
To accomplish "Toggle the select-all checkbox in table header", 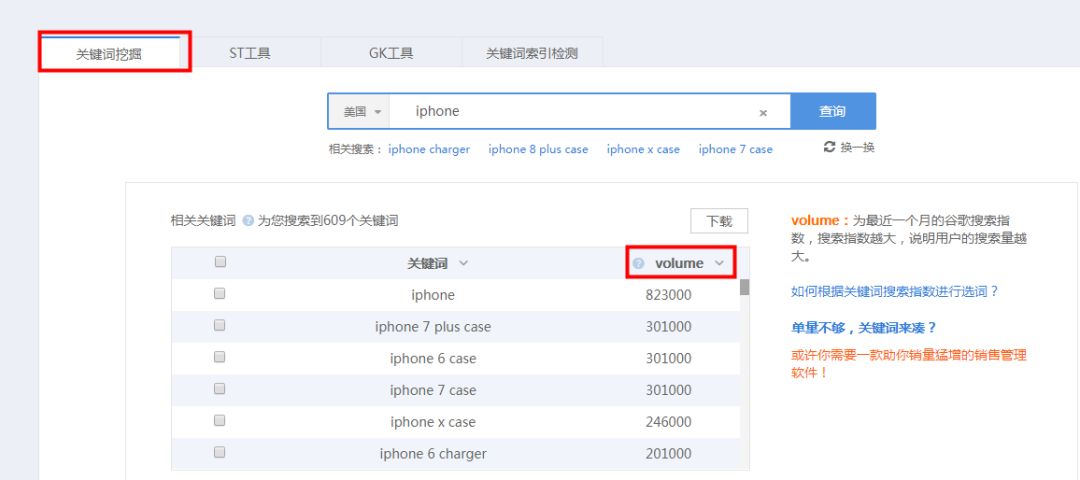I will coord(220,262).
